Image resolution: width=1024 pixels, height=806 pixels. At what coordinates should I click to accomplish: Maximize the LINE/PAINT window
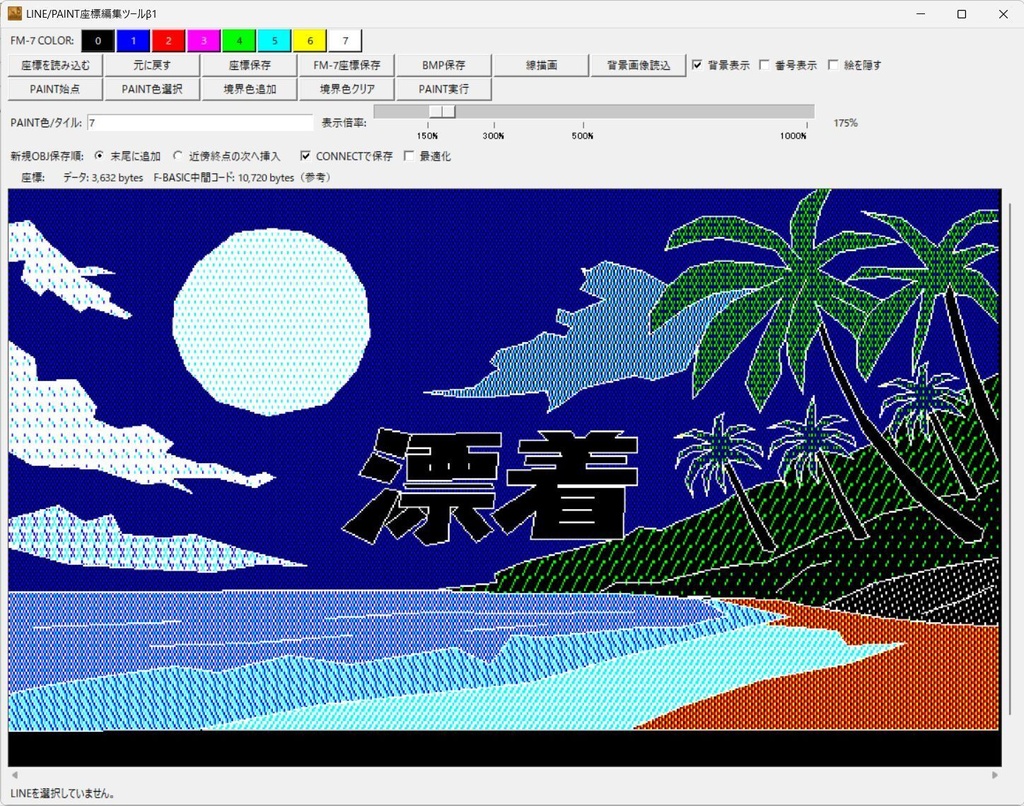(961, 14)
